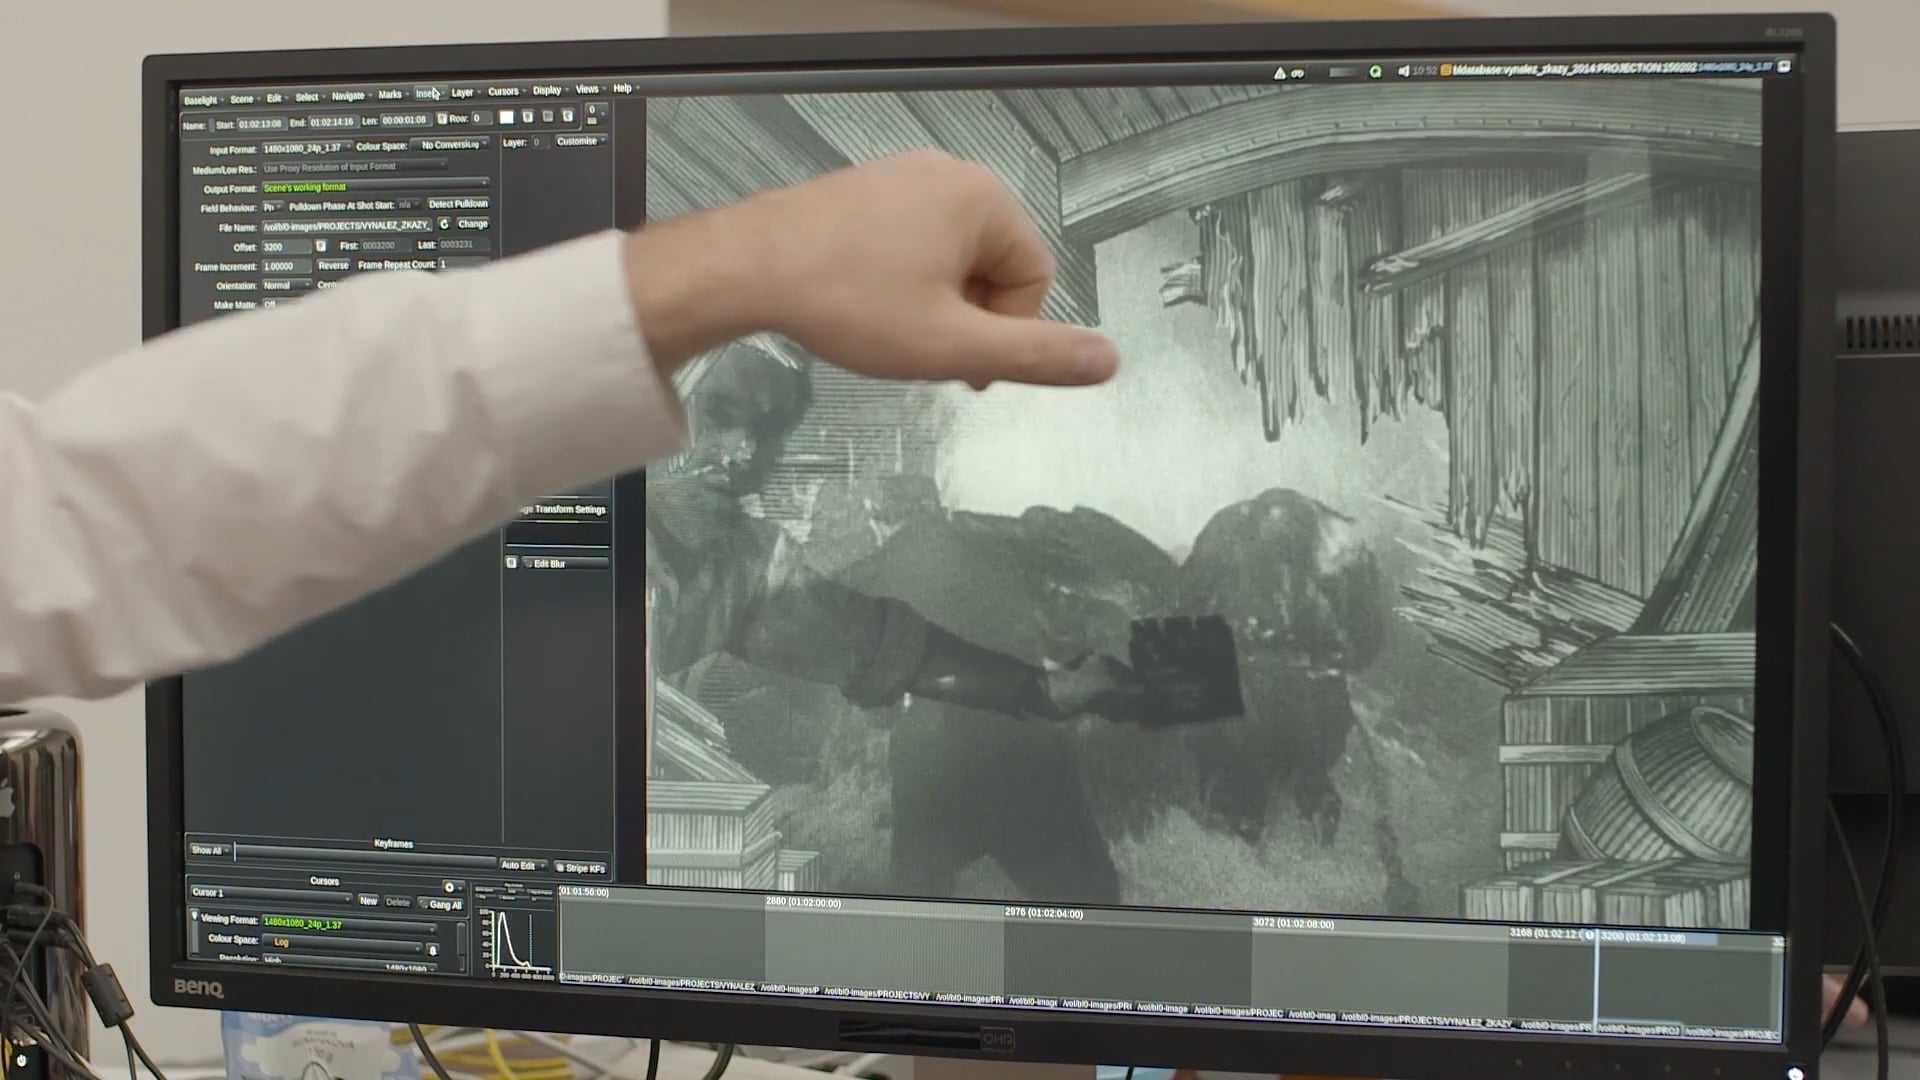Click the small icon next to Offset field
The height and width of the screenshot is (1080, 1920).
click(321, 246)
